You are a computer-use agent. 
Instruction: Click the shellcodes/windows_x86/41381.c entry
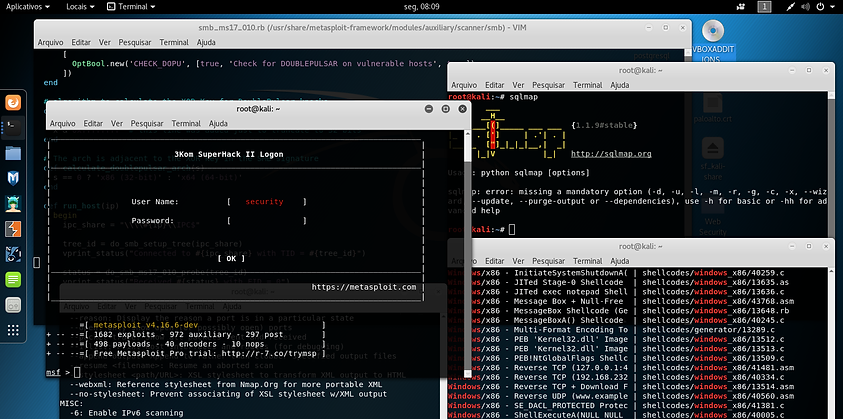point(713,406)
